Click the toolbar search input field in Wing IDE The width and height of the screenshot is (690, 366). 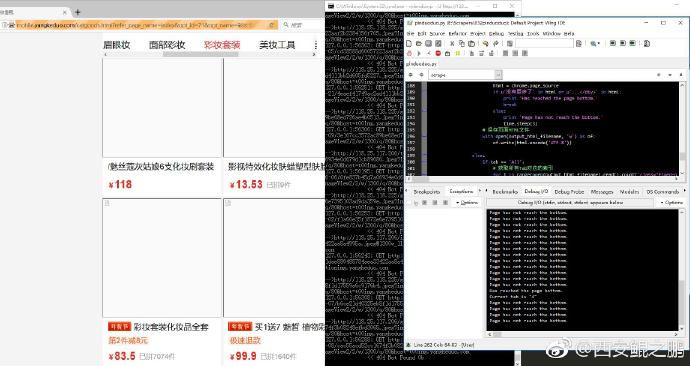click(544, 43)
